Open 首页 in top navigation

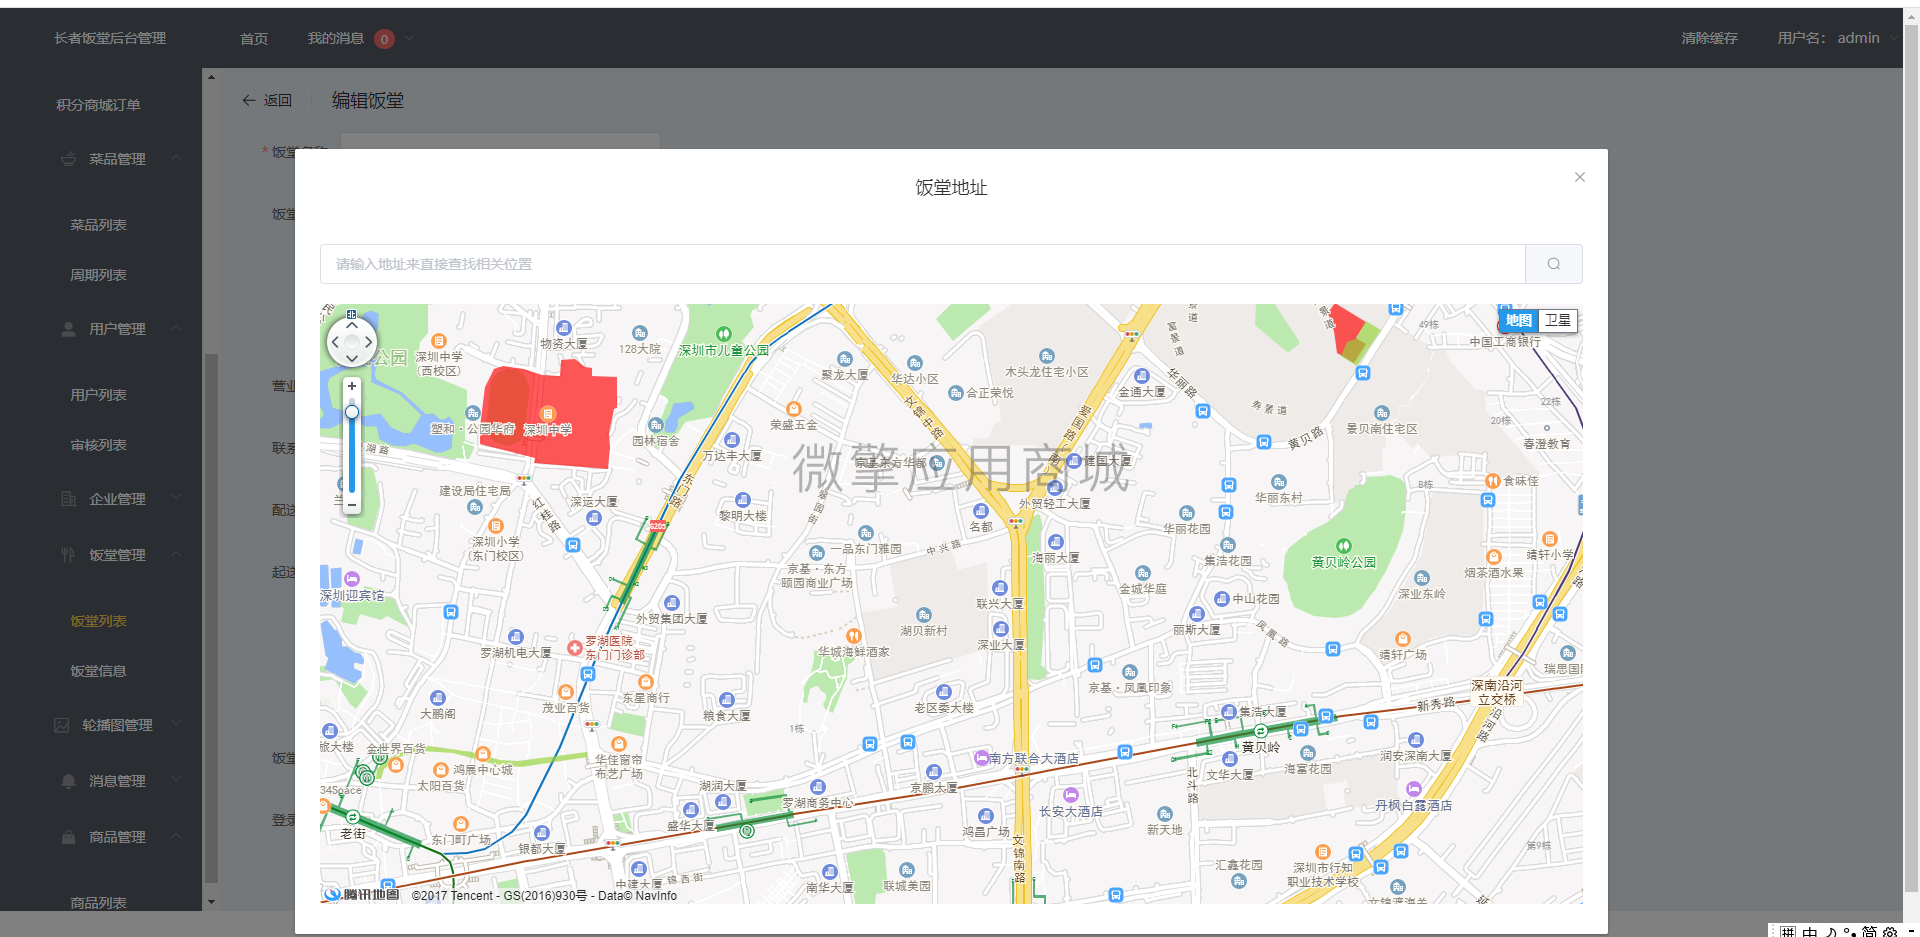254,39
